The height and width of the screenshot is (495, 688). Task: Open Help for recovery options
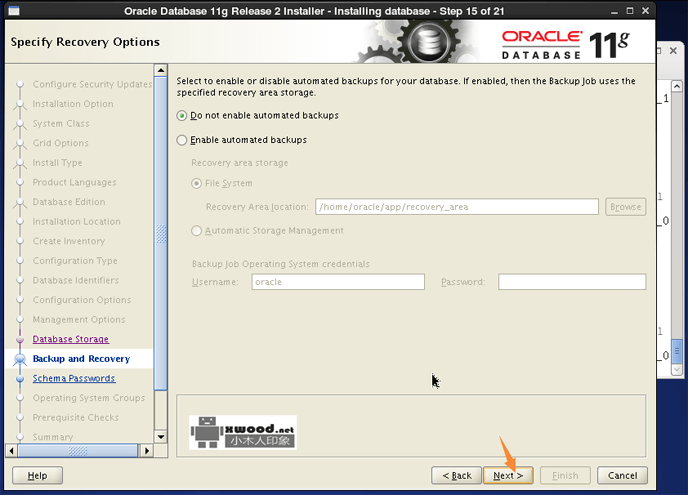[x=38, y=476]
